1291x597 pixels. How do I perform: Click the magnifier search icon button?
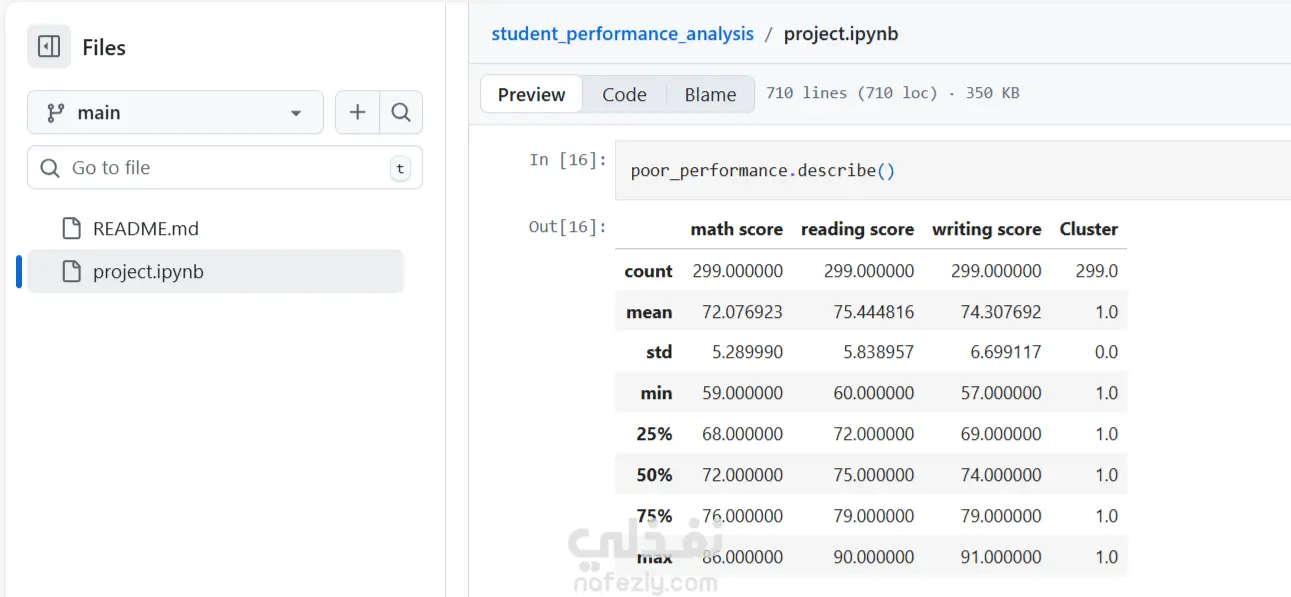point(401,113)
